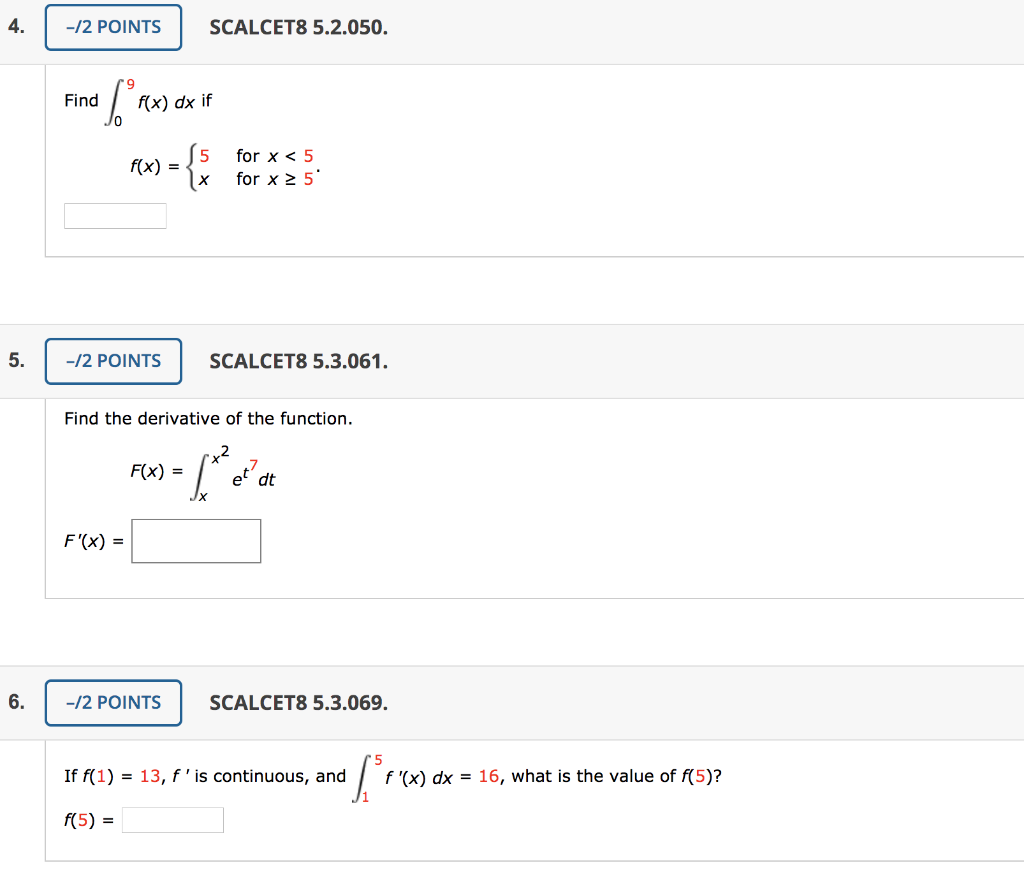Click the -/2 POINTS button for question 5

click(112, 361)
